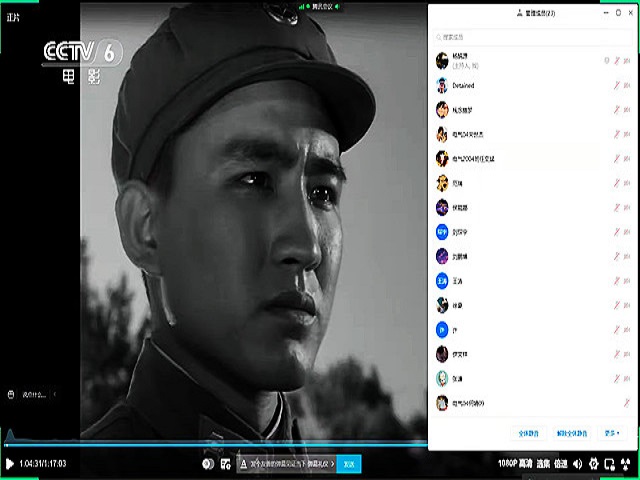The image size is (640, 480).
Task: Click the host's avatar in the 主持人 row
Action: 442,61
